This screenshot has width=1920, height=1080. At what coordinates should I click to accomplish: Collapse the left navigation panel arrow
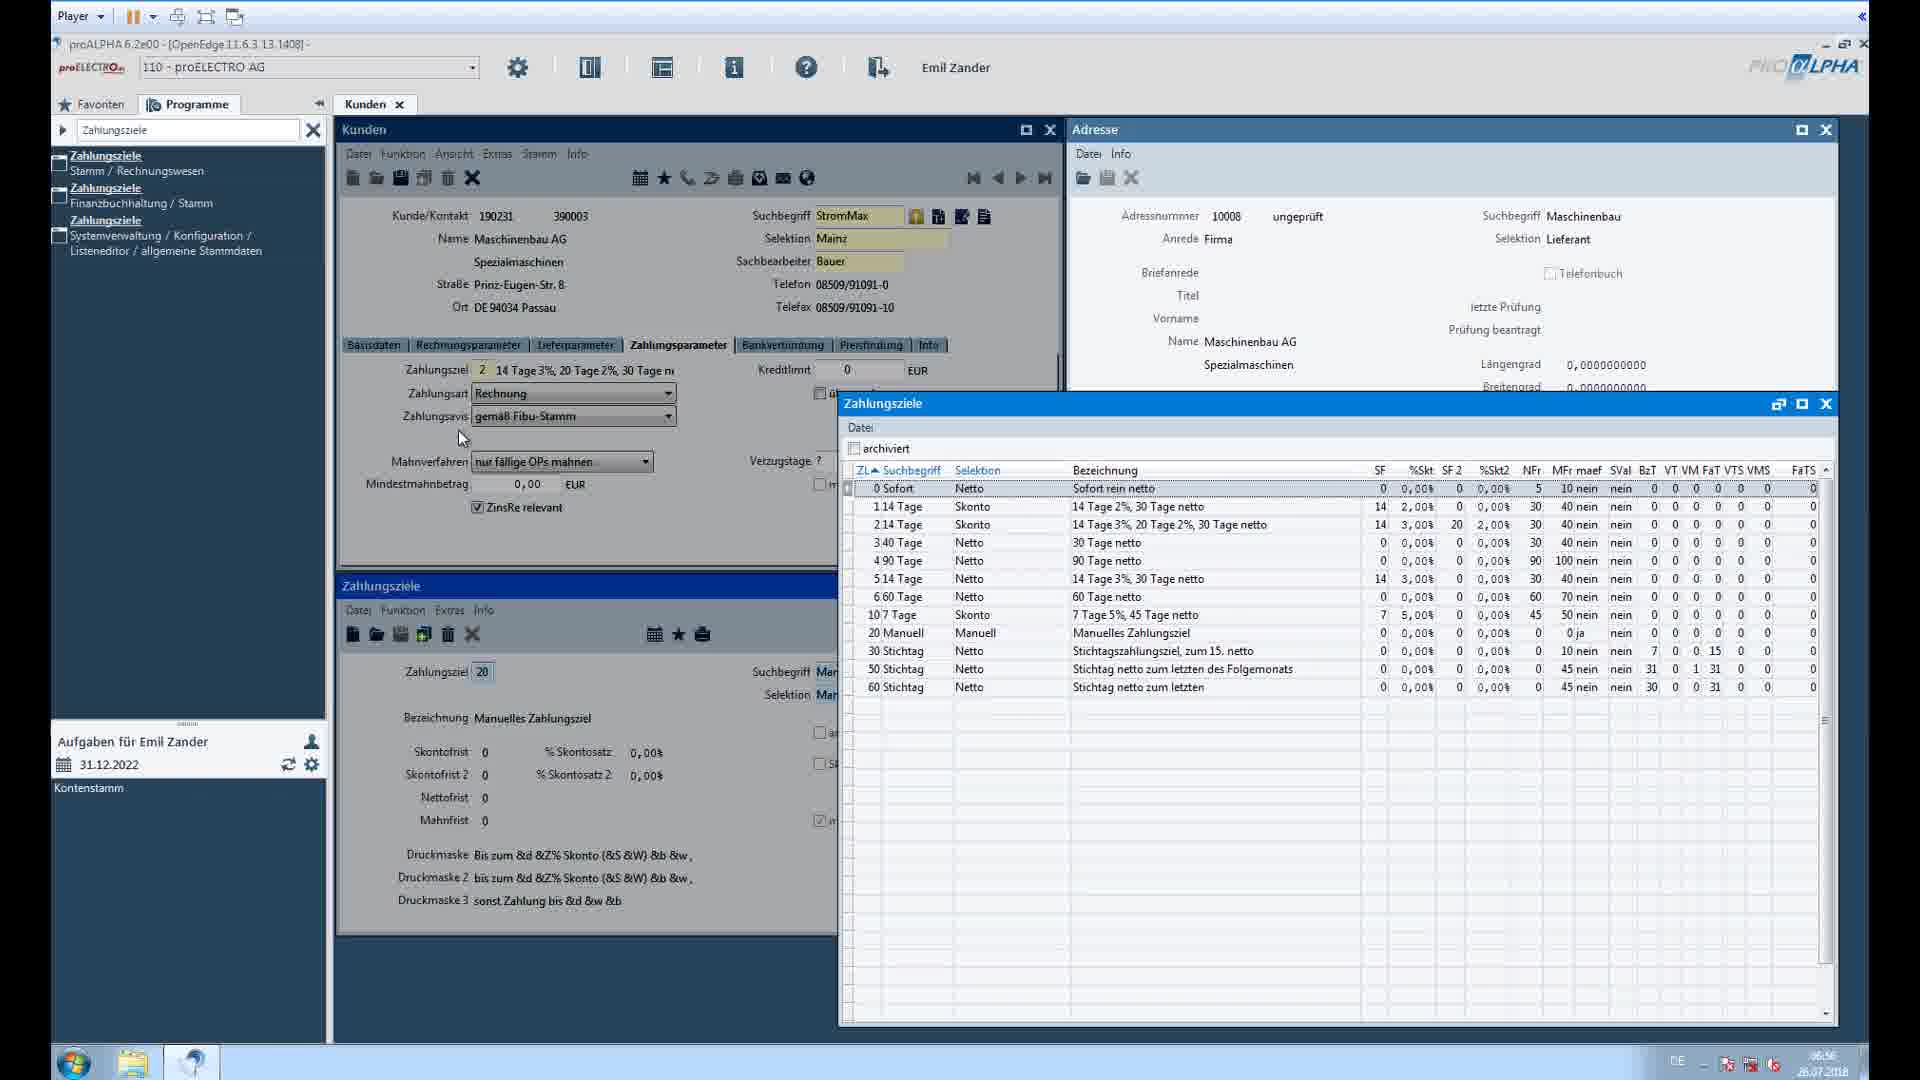tap(319, 103)
